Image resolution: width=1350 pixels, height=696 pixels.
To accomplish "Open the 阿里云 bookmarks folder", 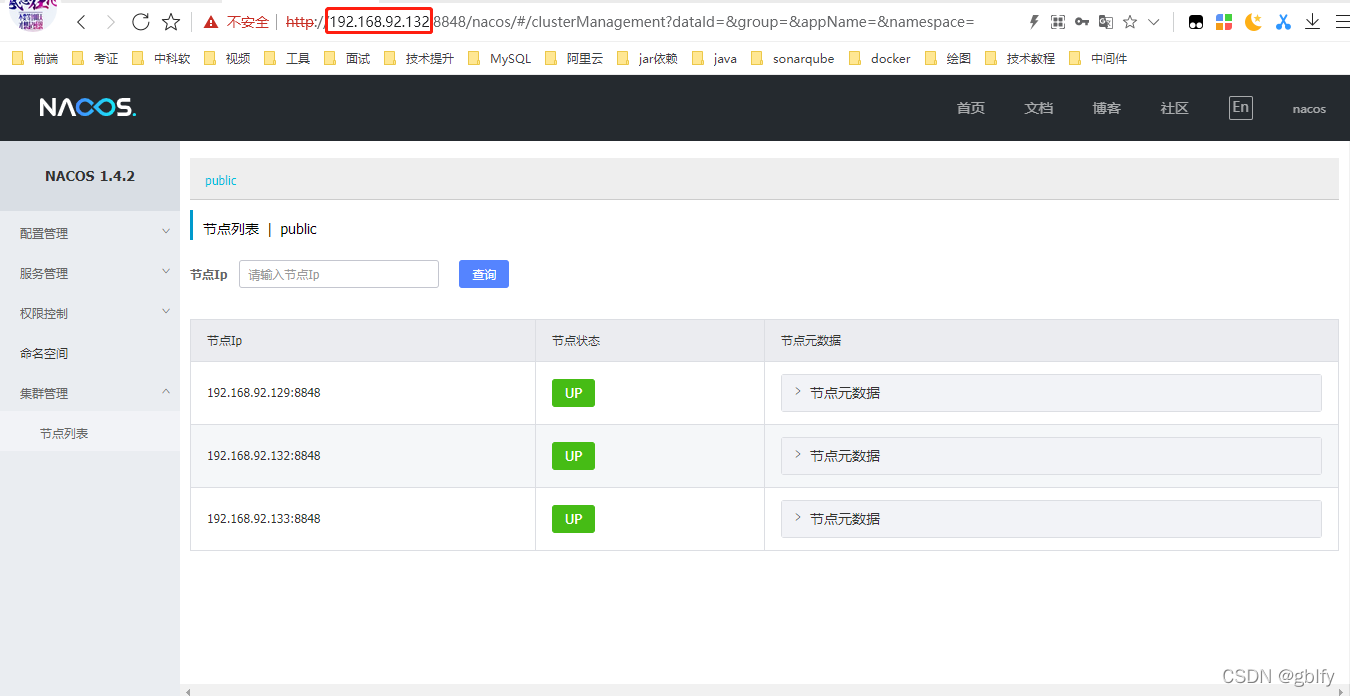I will click(574, 59).
